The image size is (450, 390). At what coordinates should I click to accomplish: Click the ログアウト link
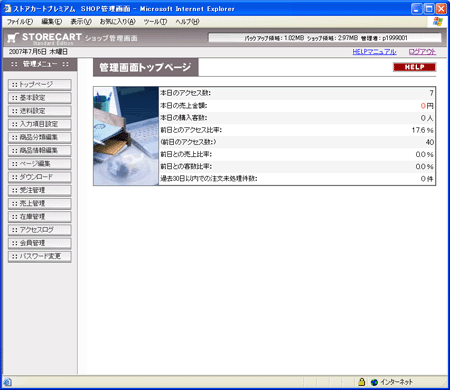click(x=422, y=52)
